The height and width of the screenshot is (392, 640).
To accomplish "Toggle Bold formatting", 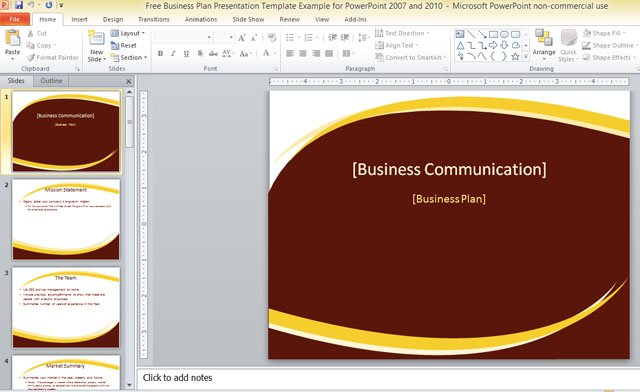I will 160,53.
